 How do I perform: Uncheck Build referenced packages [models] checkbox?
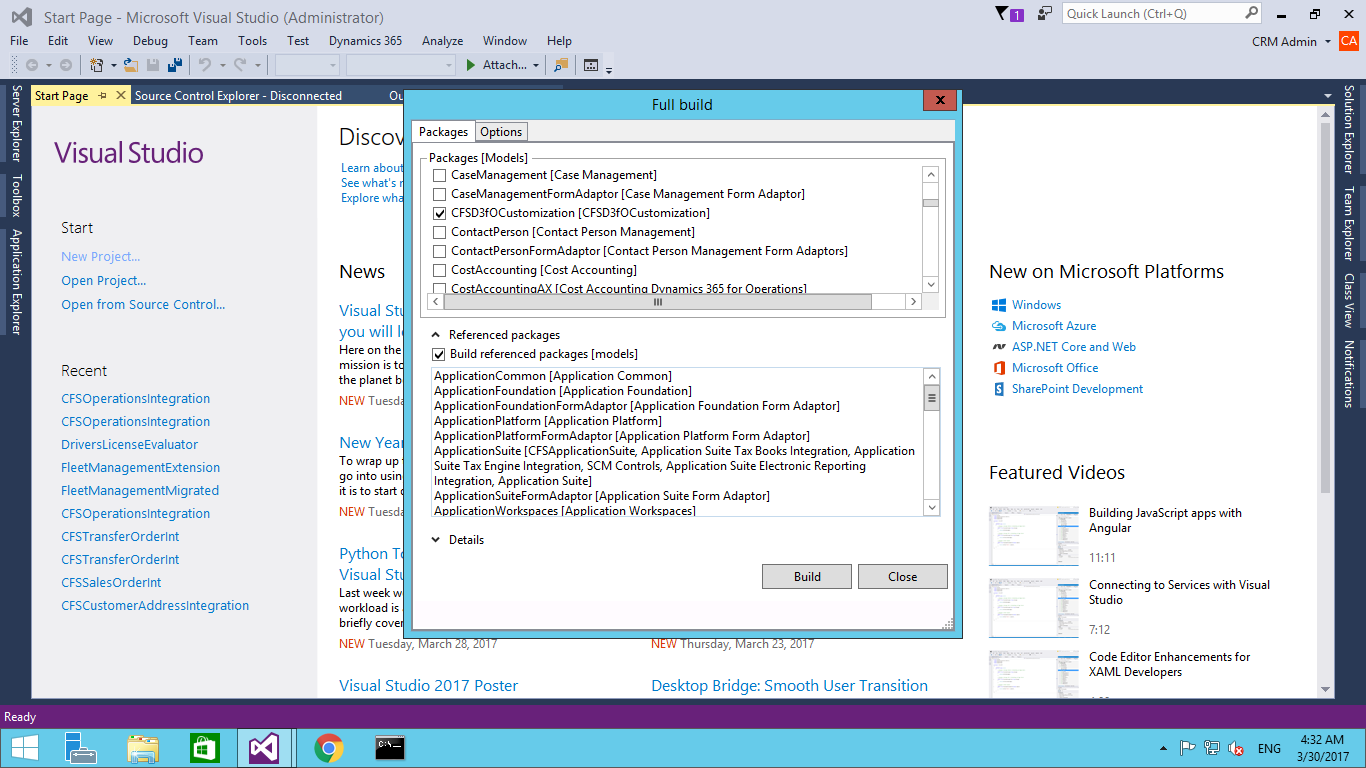point(439,354)
